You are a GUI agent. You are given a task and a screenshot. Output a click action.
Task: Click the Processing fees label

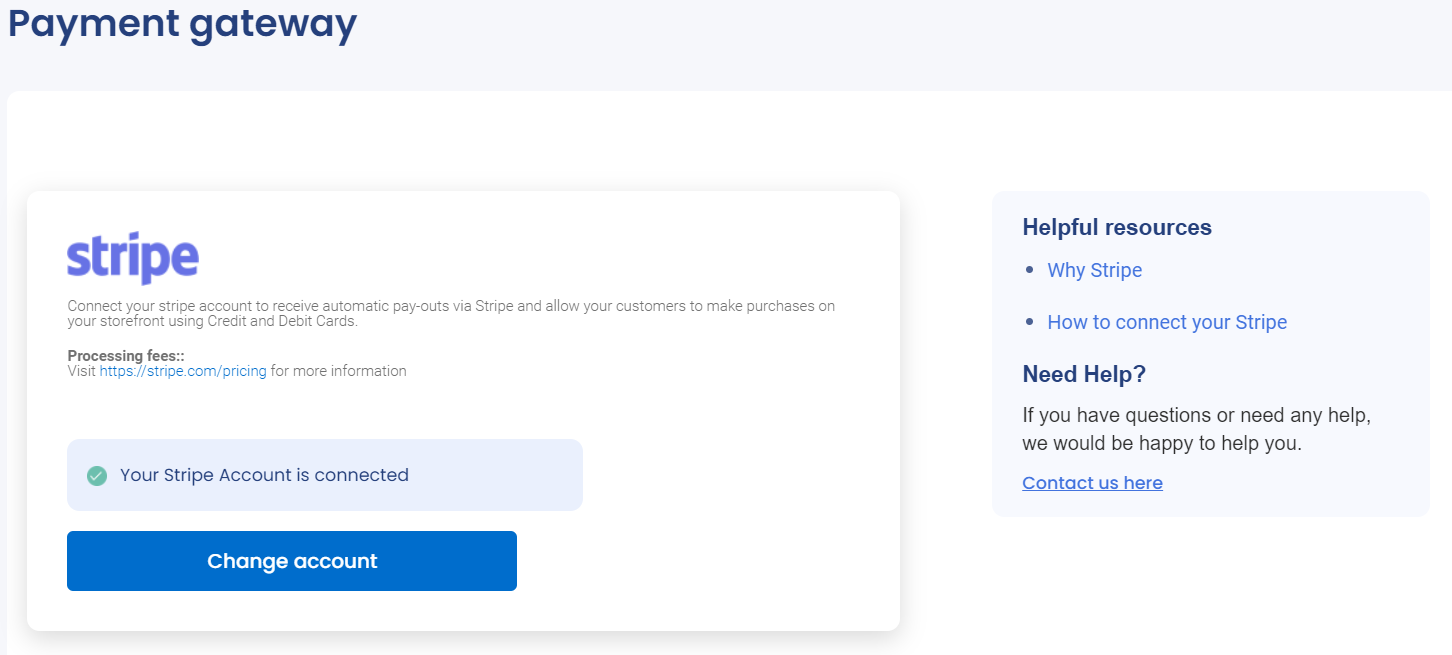126,356
